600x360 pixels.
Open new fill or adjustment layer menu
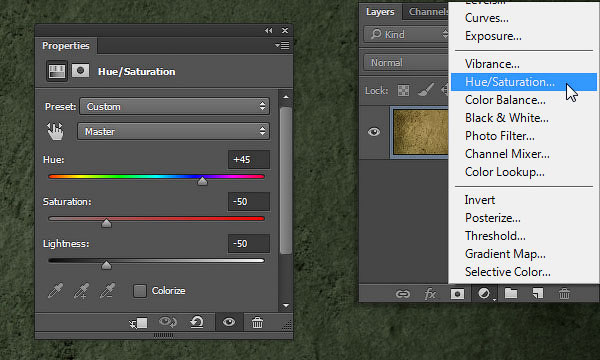pyautogui.click(x=484, y=294)
